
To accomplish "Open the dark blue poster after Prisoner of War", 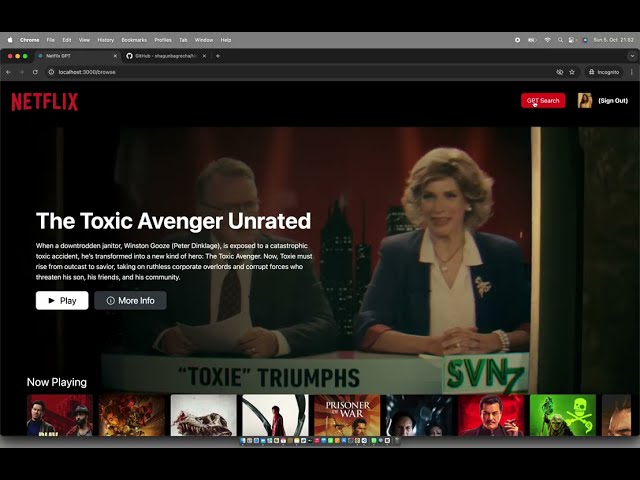I will (419, 415).
